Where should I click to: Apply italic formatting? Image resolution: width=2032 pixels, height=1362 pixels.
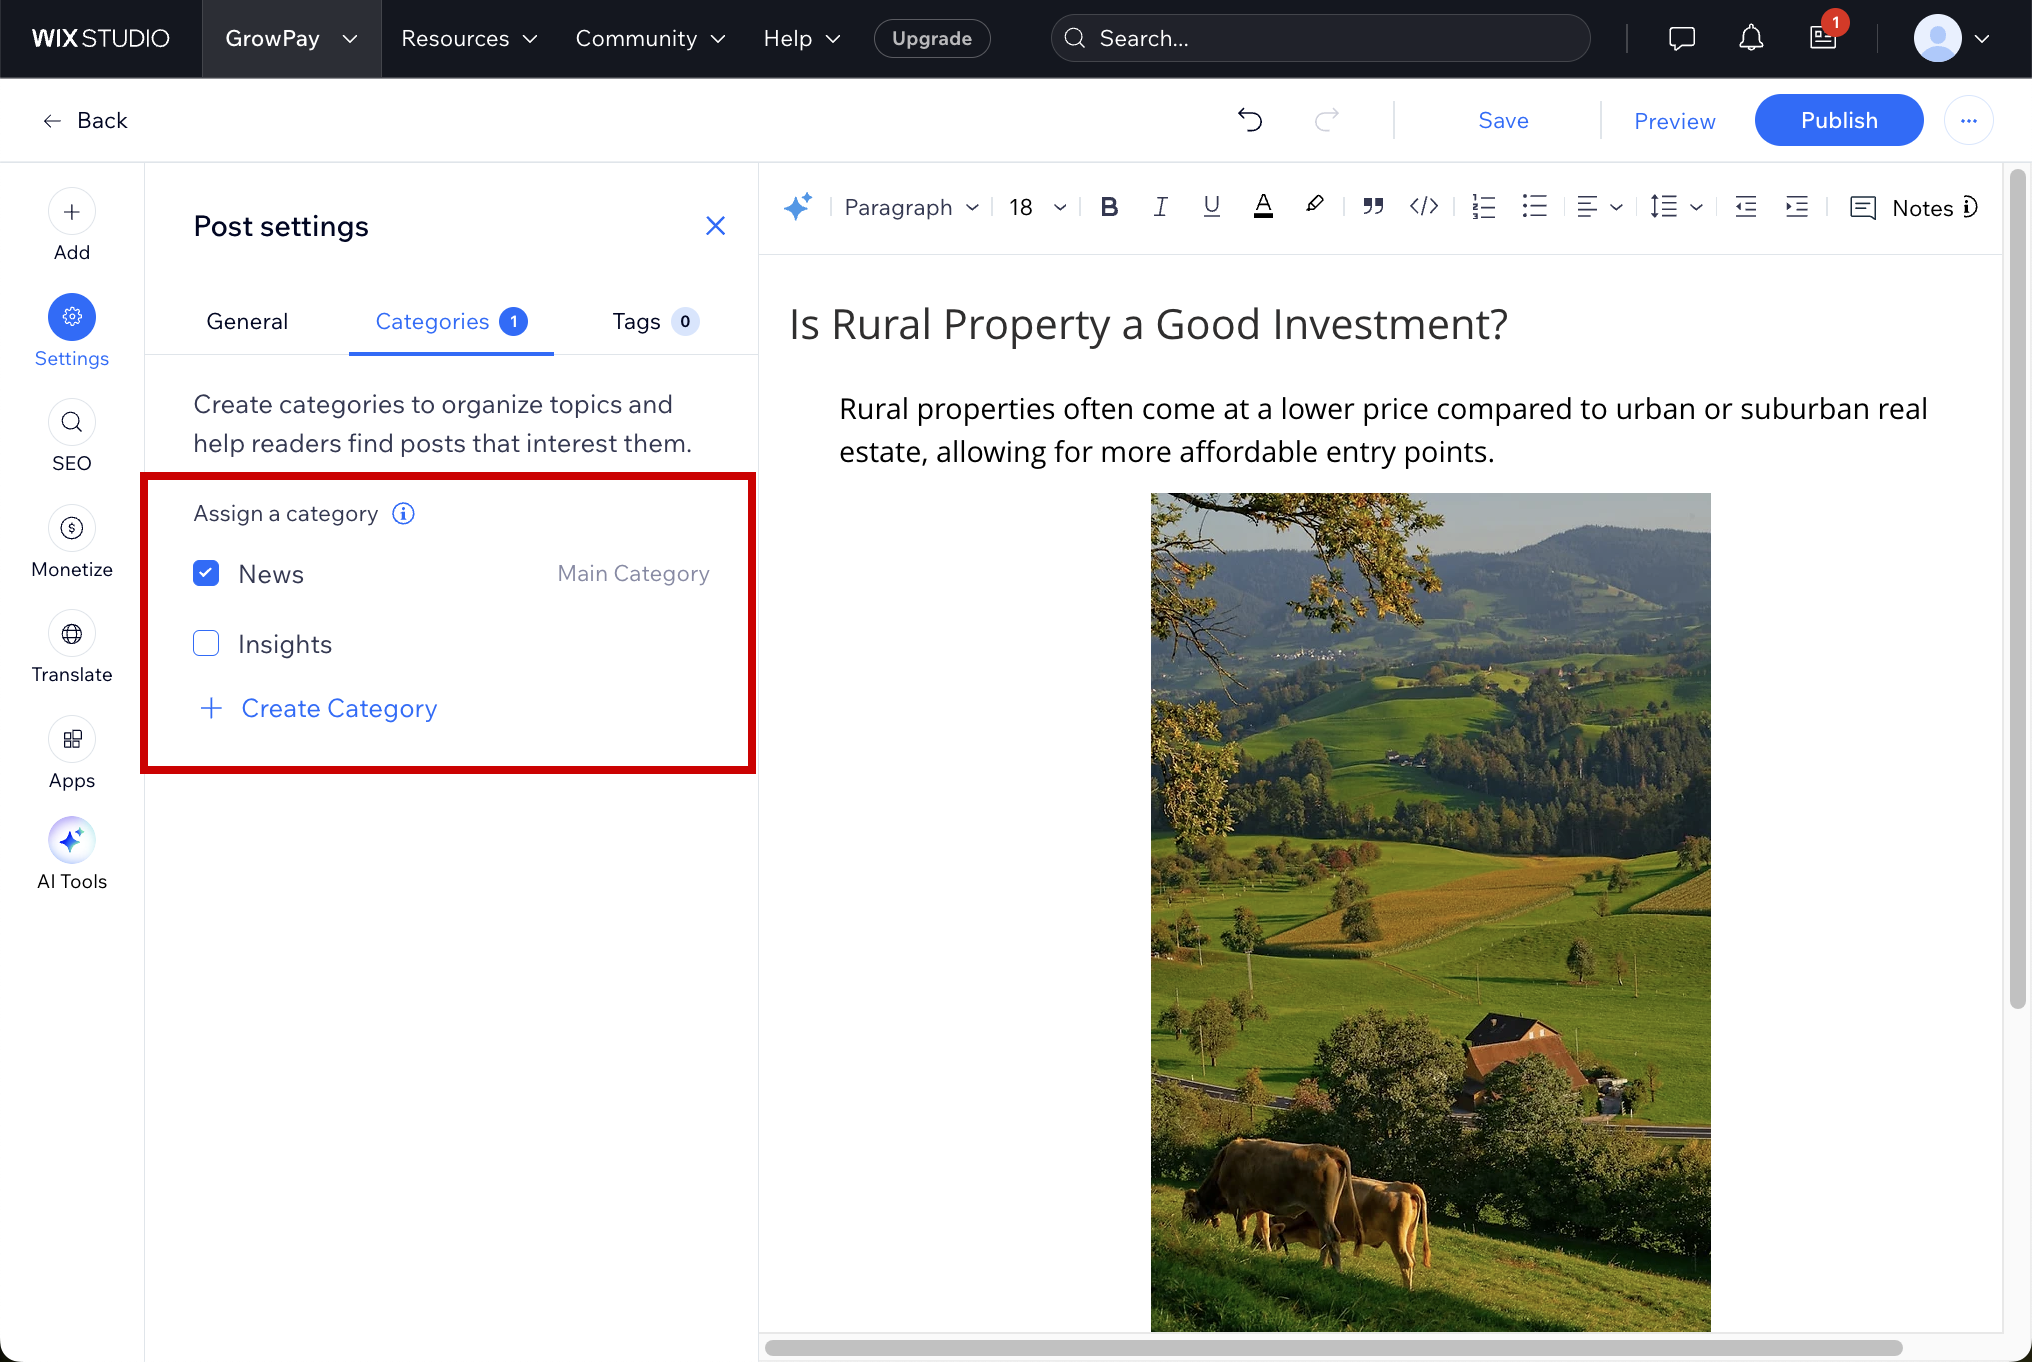(x=1160, y=207)
